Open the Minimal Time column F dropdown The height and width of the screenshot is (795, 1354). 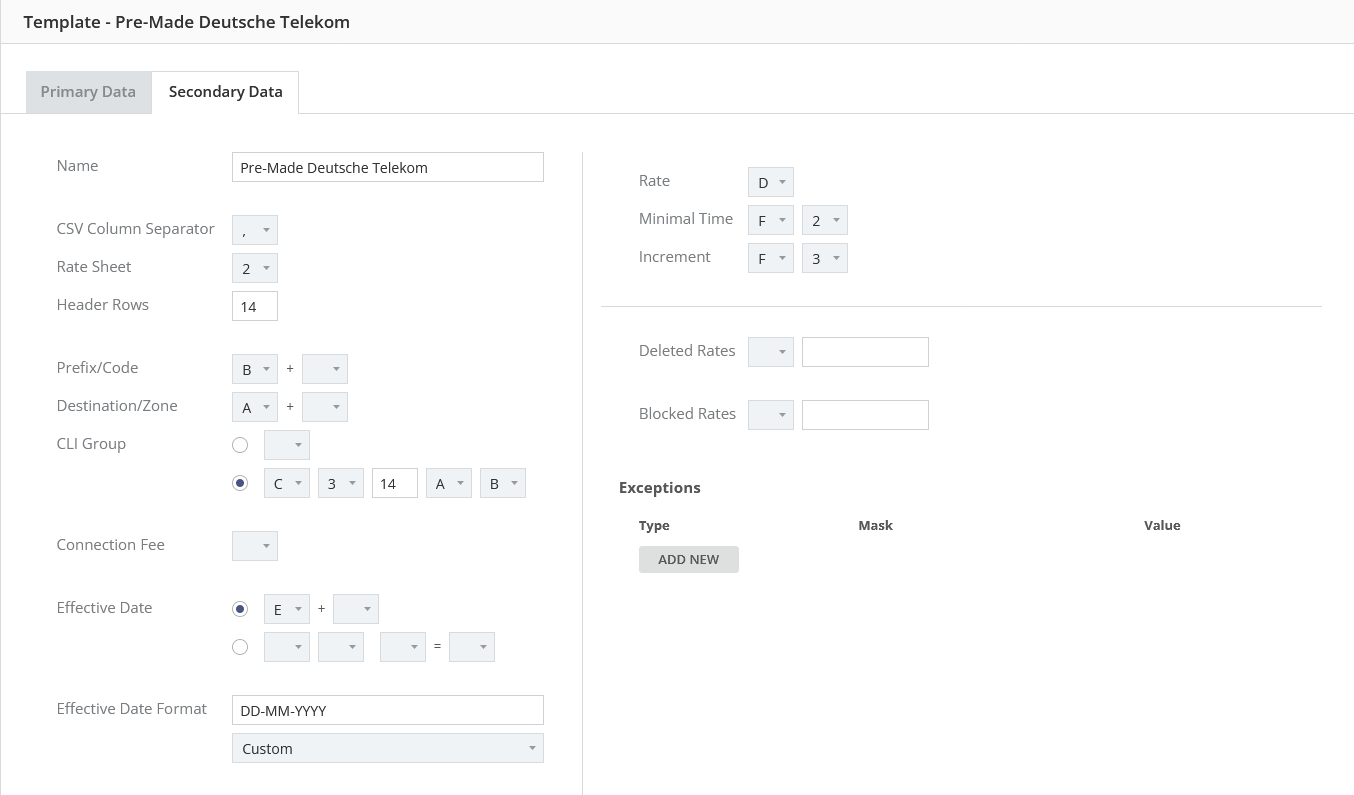[770, 220]
